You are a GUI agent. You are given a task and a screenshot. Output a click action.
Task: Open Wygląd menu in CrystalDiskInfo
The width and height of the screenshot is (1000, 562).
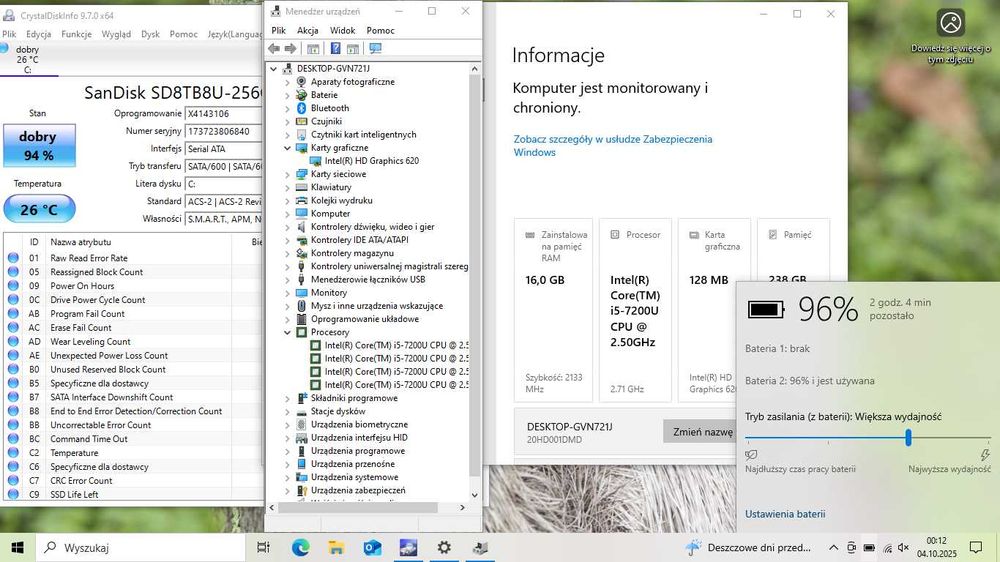click(x=116, y=34)
